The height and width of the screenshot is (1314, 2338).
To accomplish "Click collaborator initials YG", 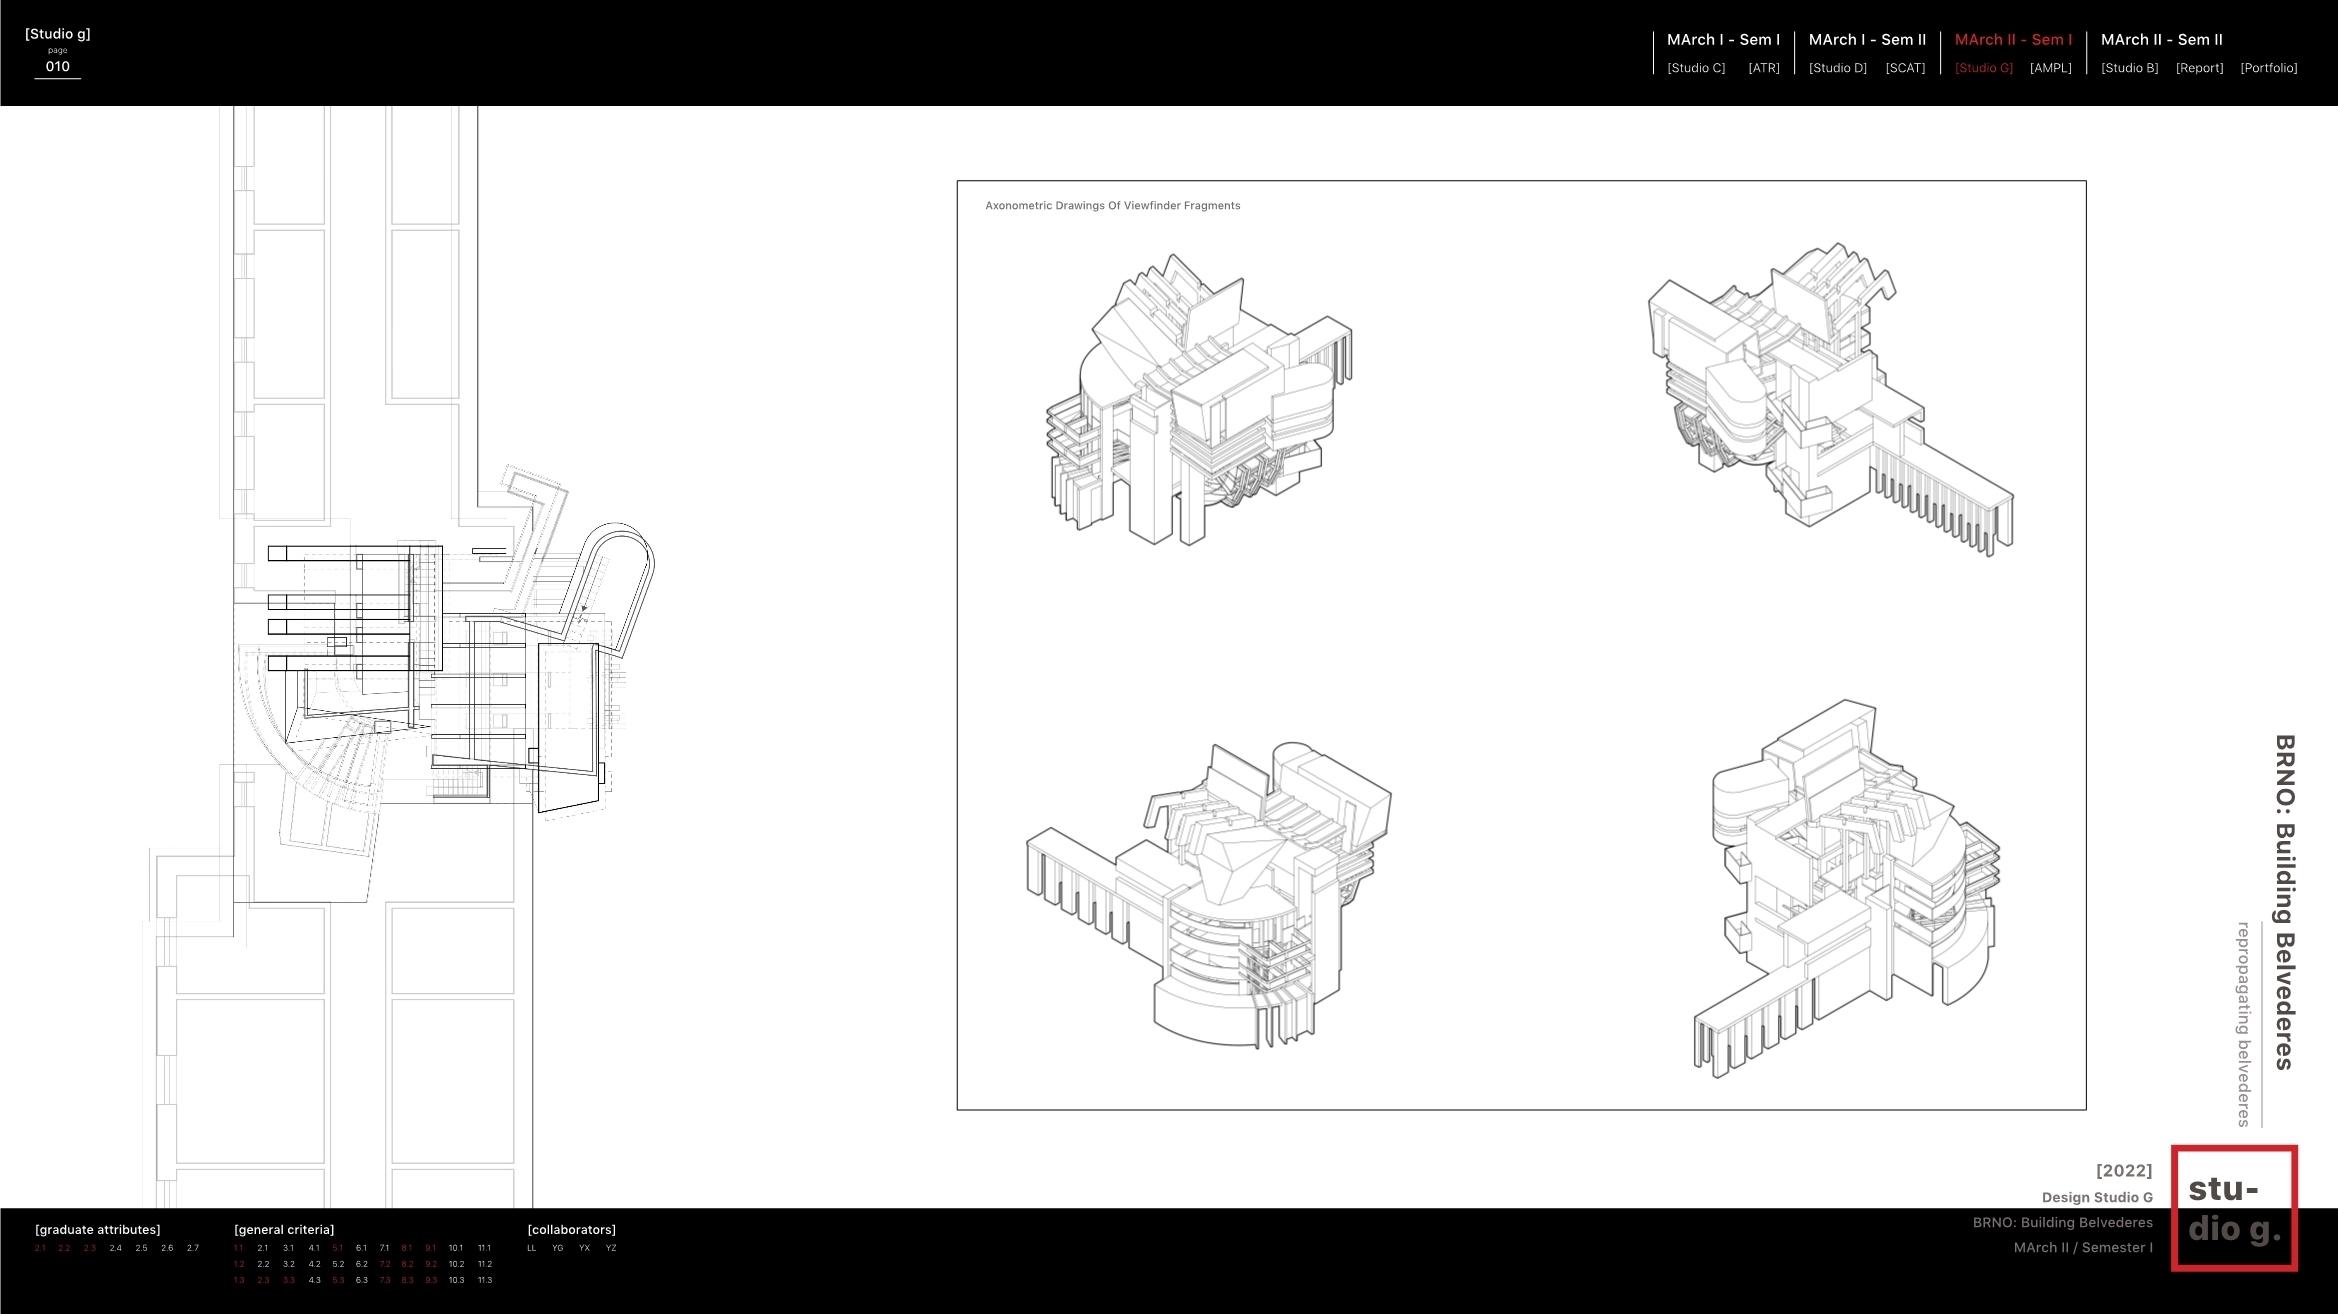I will coord(558,1248).
